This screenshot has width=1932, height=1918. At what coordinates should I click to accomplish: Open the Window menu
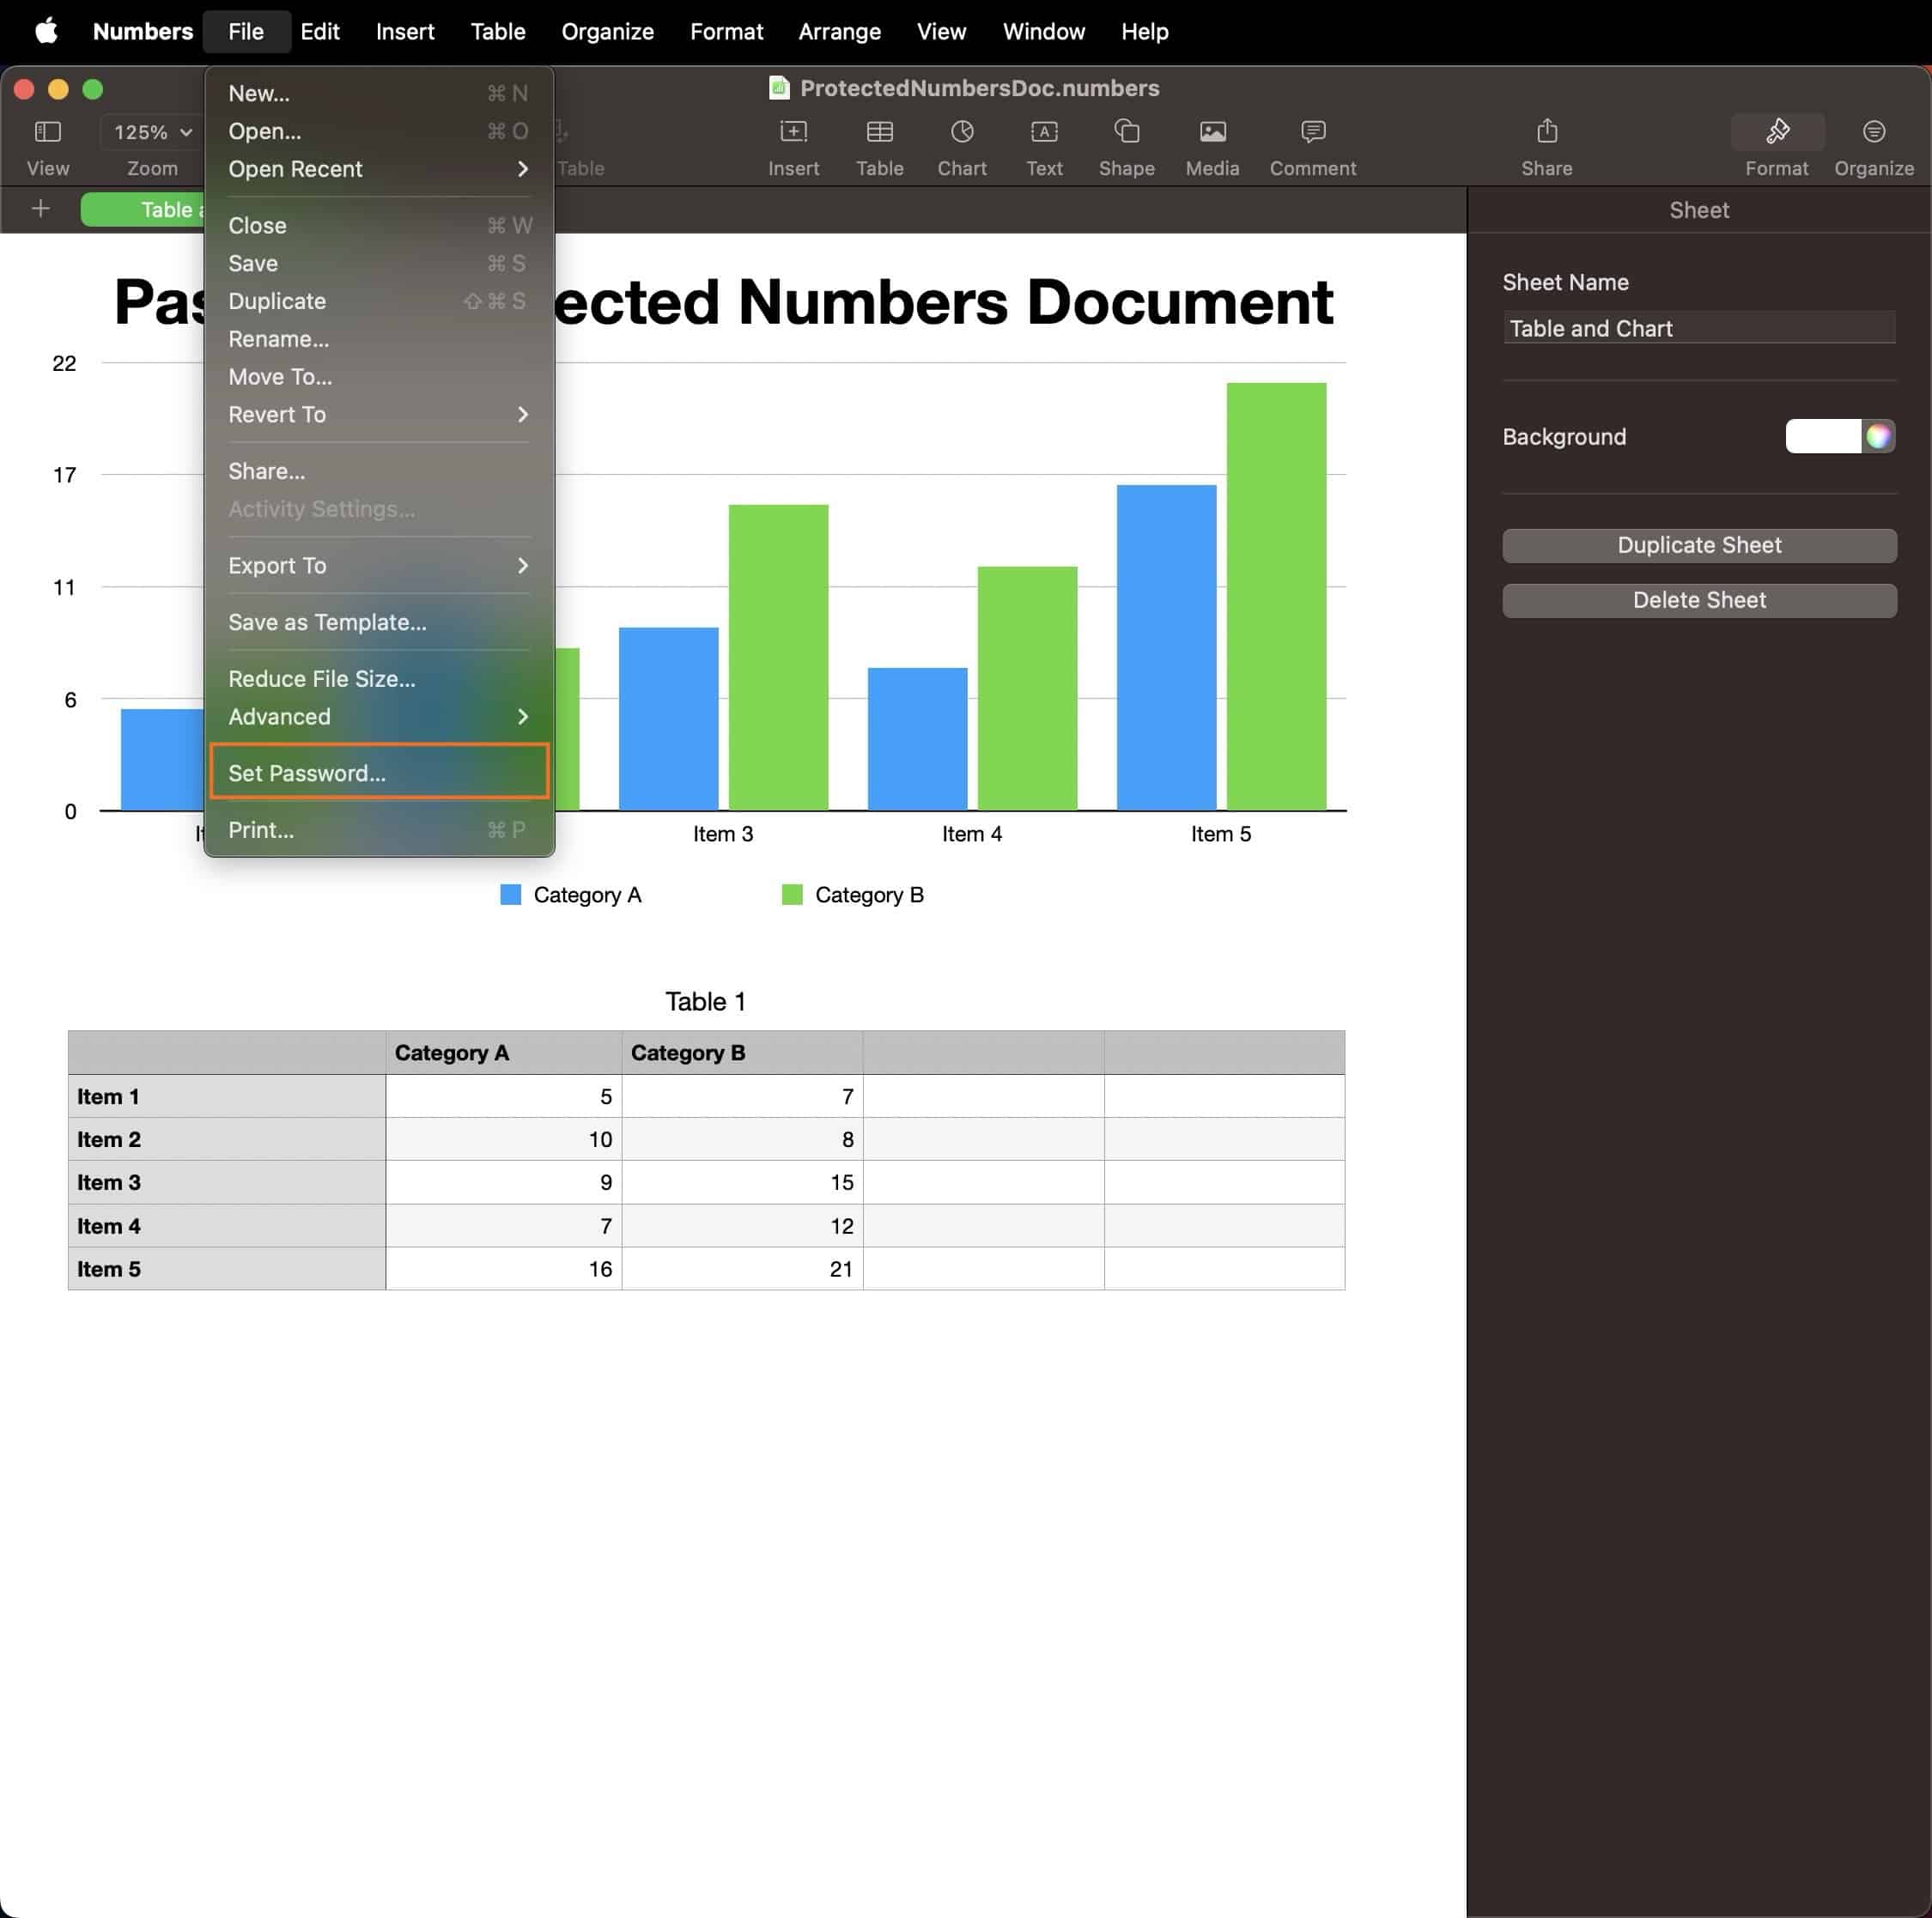point(1043,31)
